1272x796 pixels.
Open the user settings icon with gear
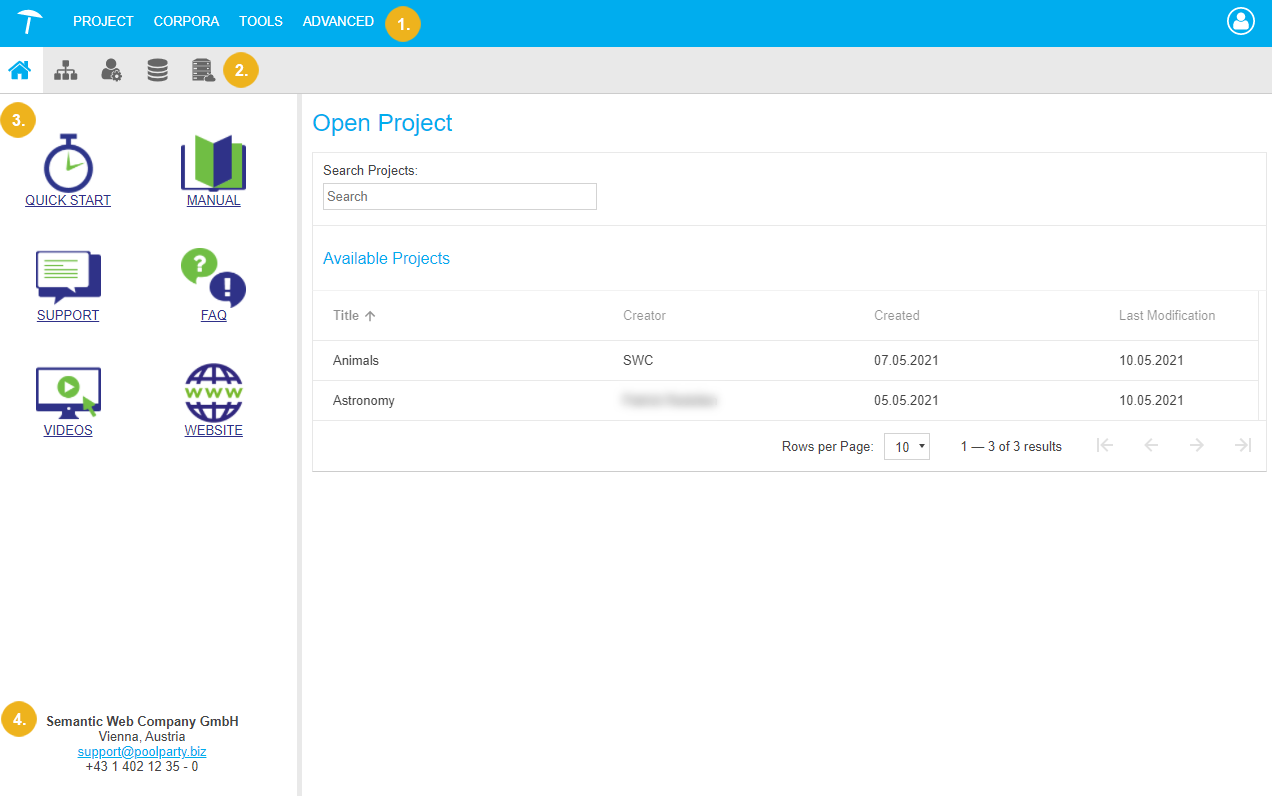coord(111,71)
